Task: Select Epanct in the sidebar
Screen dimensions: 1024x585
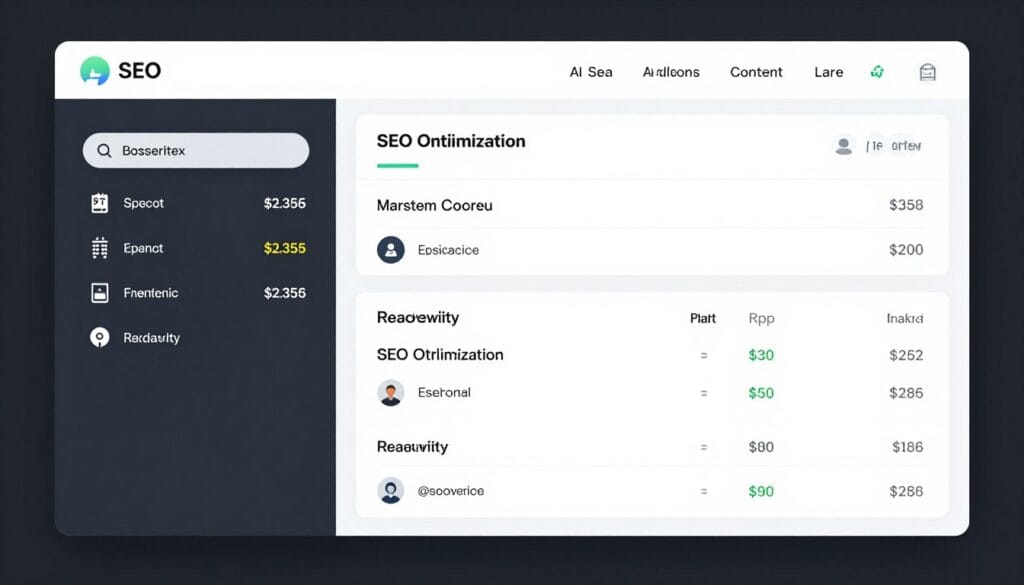Action: pyautogui.click(x=143, y=248)
